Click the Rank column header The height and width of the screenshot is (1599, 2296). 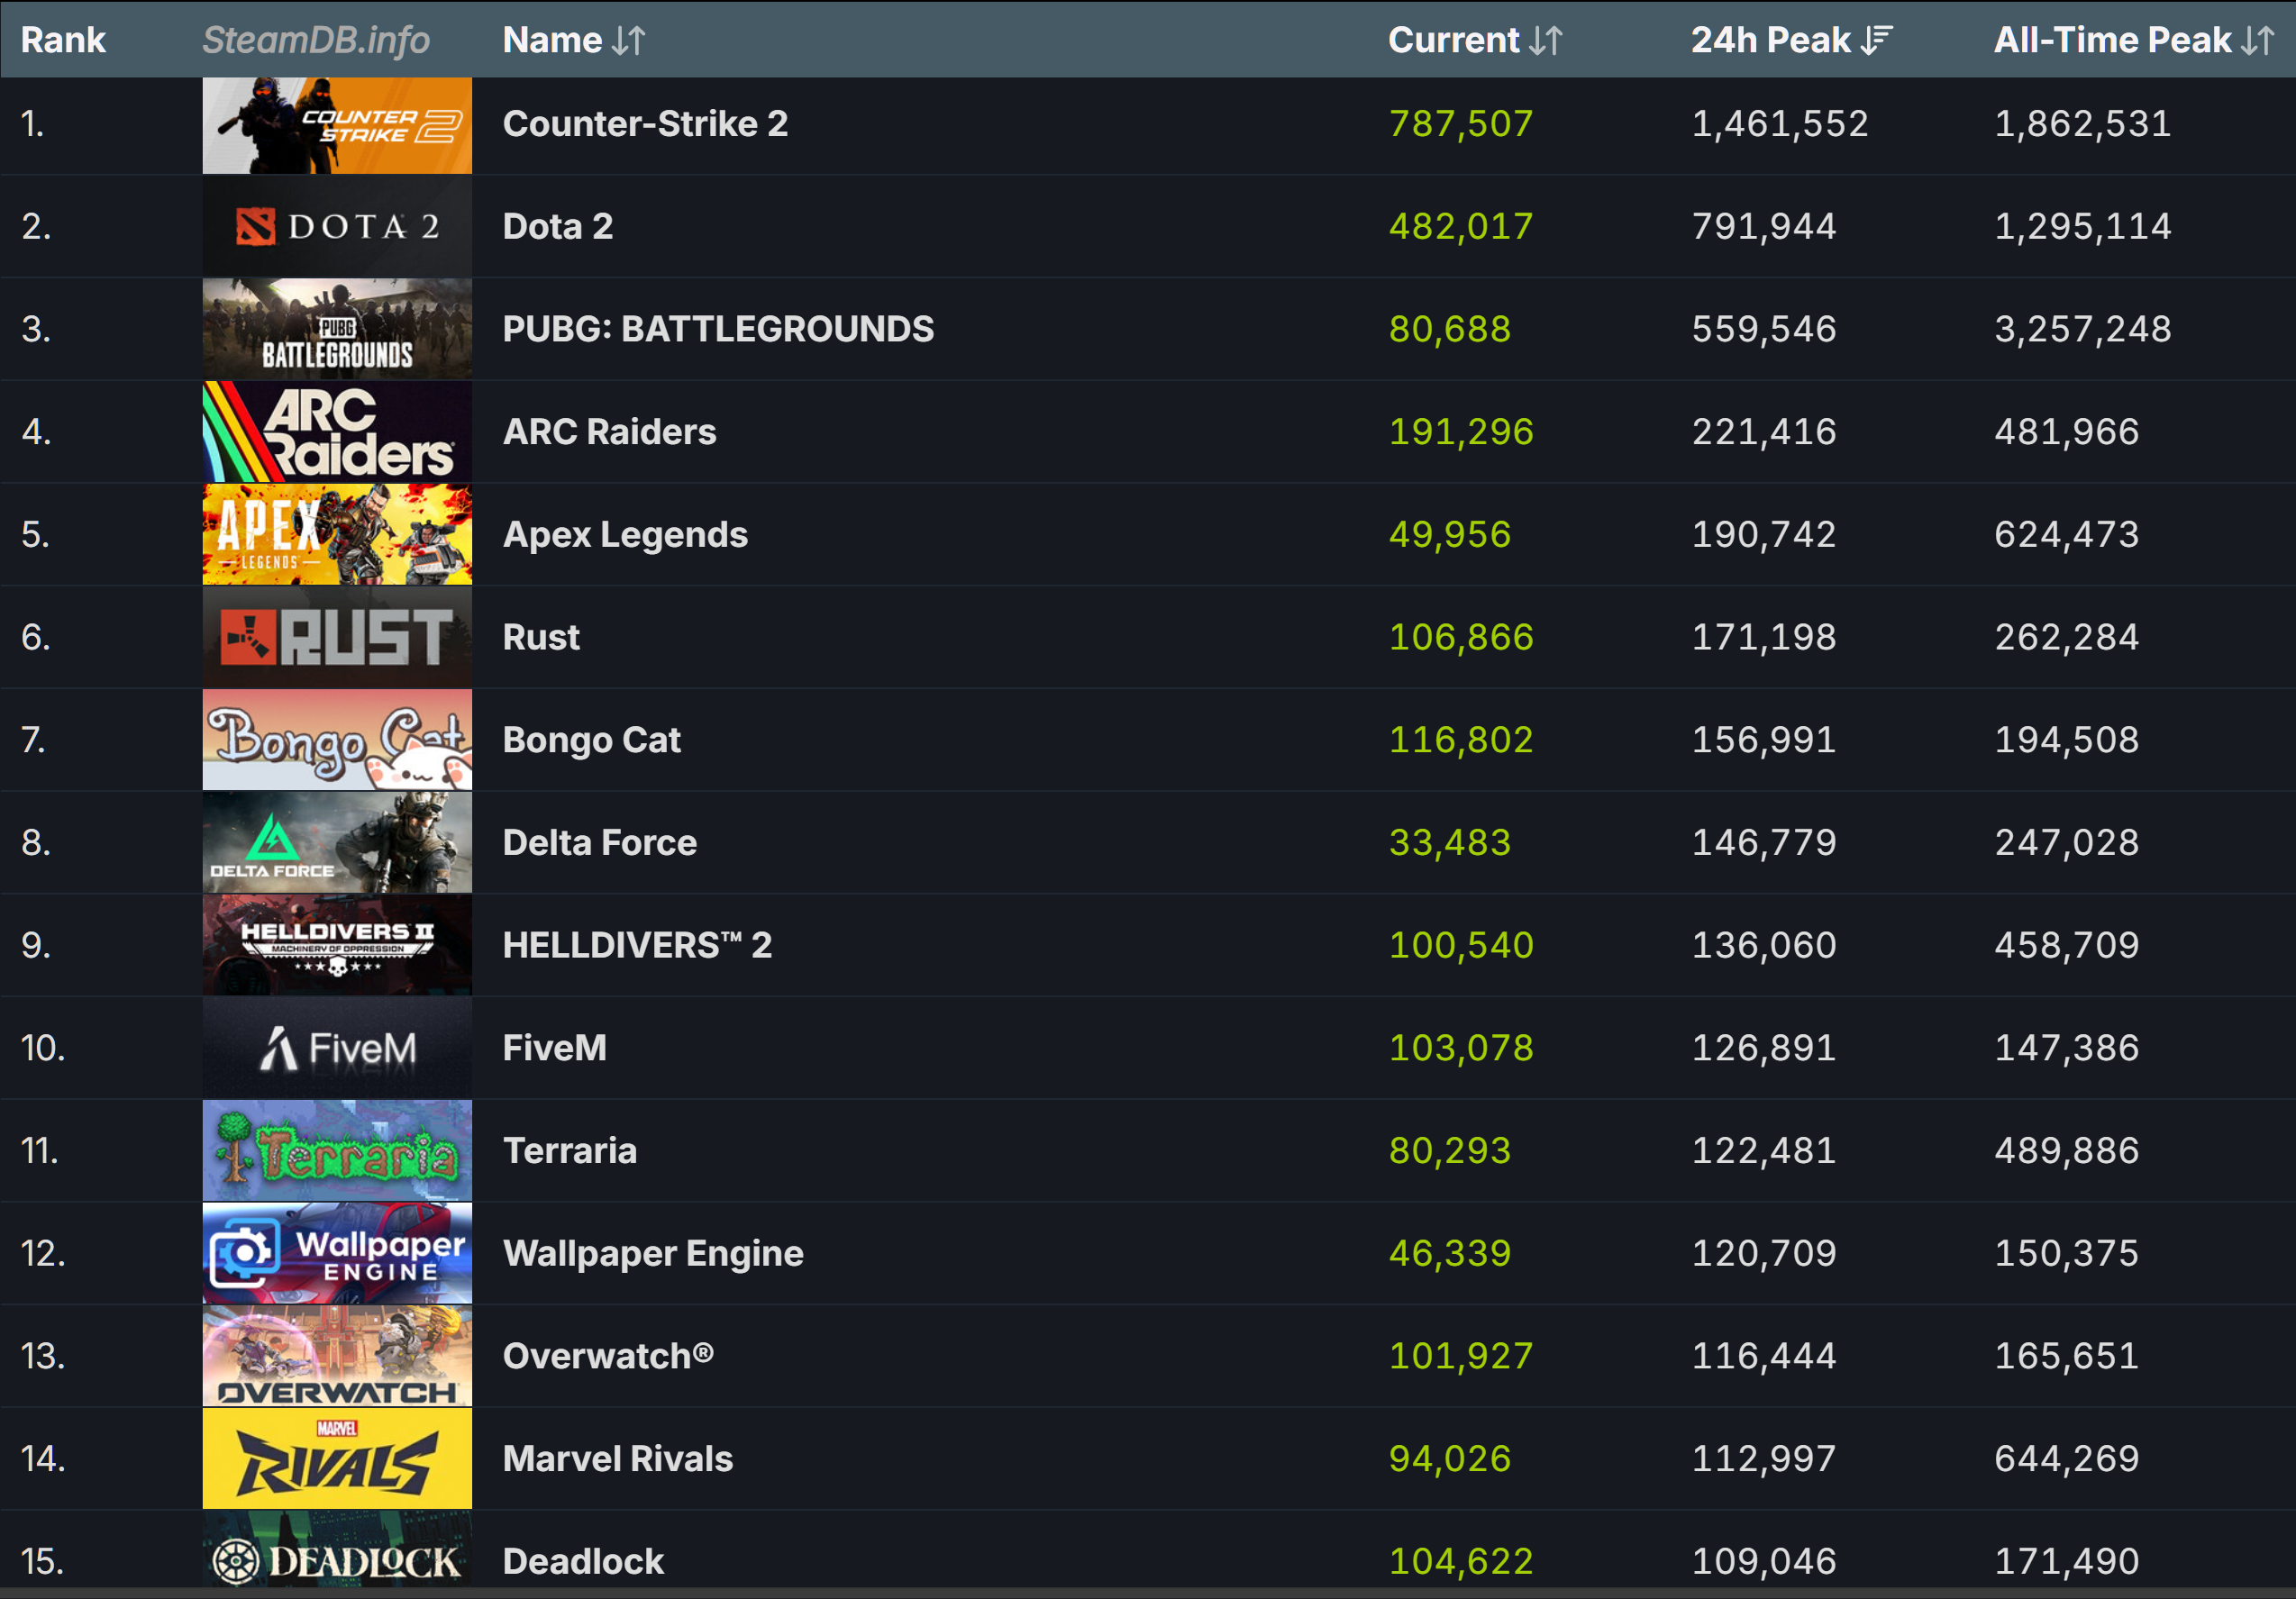(x=63, y=41)
